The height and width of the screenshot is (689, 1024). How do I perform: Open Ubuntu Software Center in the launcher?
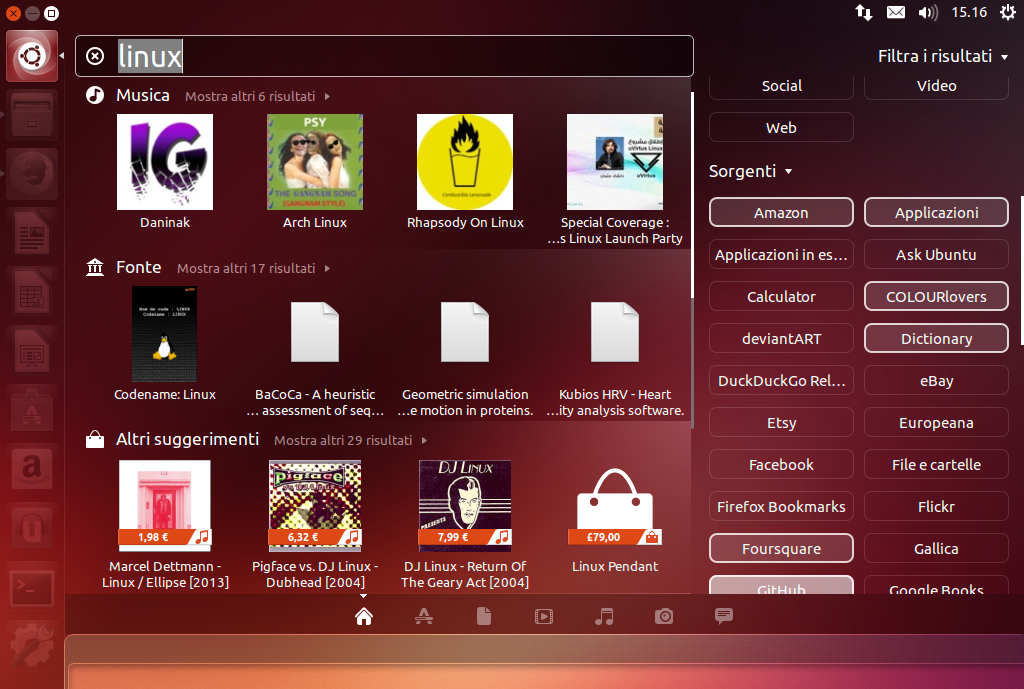pos(32,409)
